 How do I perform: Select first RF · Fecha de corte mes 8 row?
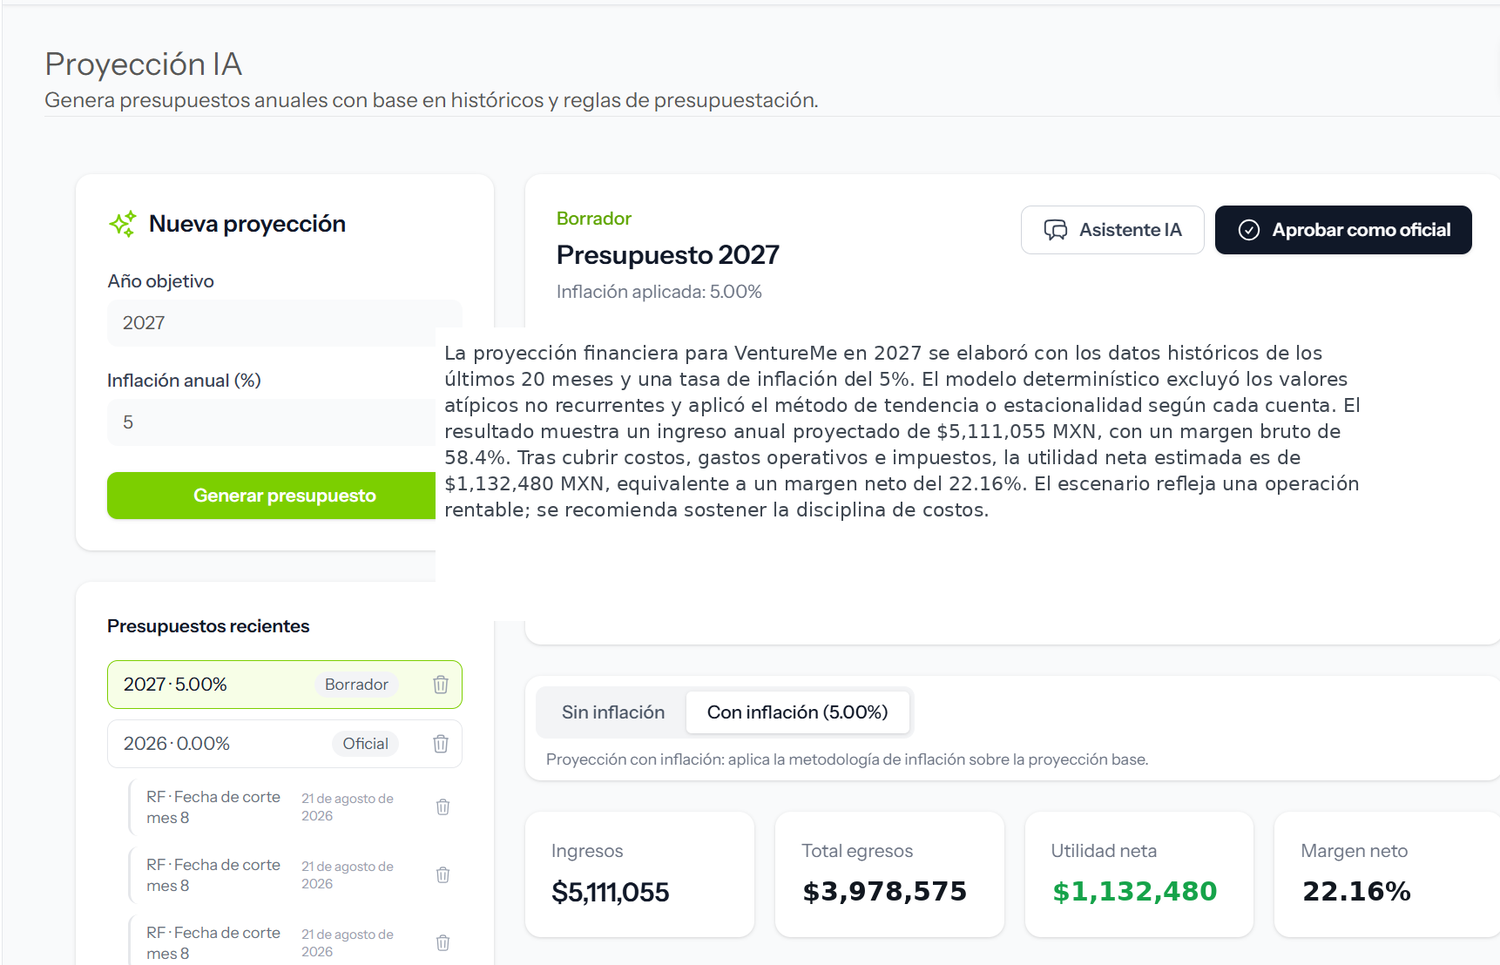(295, 807)
